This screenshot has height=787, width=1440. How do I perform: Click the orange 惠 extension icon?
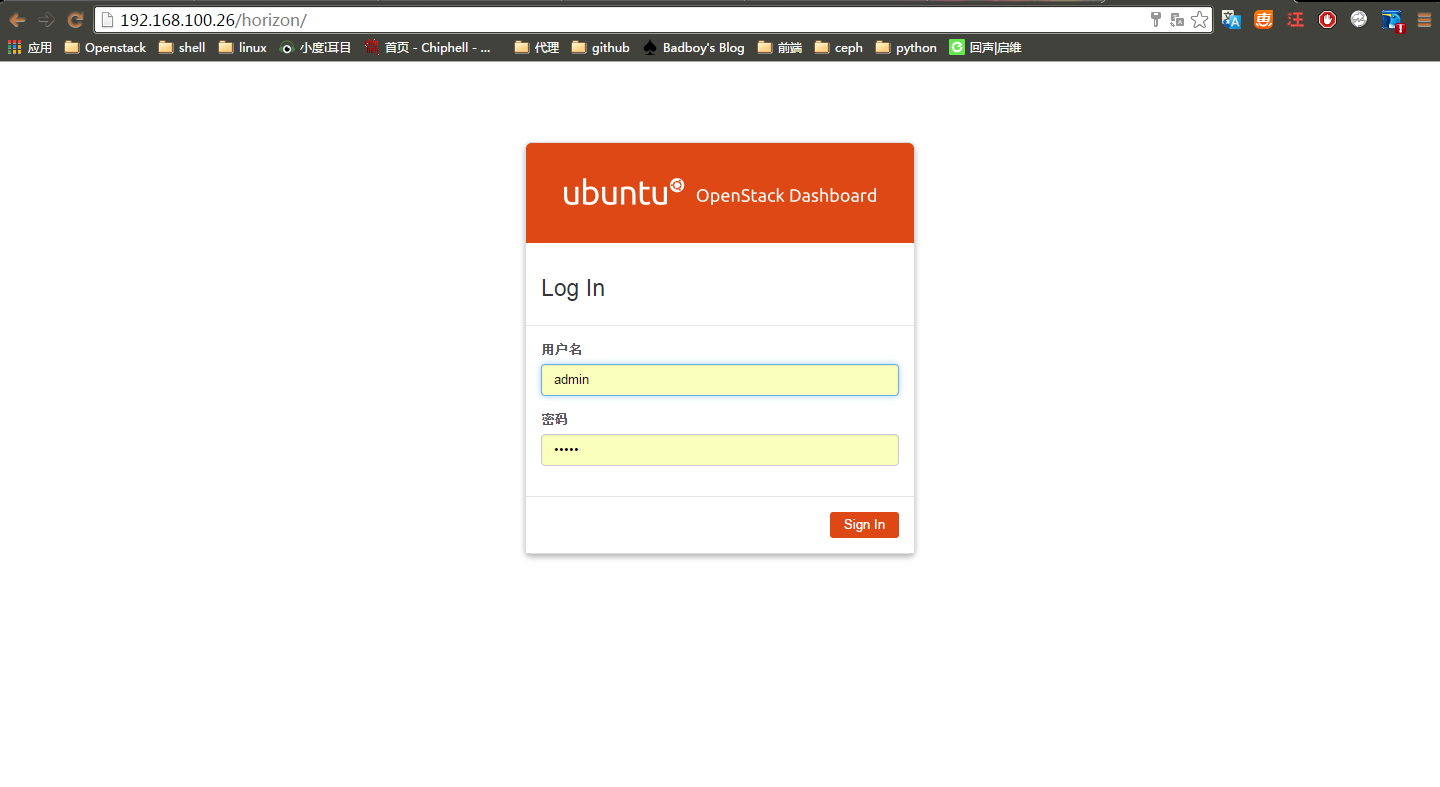click(1264, 19)
